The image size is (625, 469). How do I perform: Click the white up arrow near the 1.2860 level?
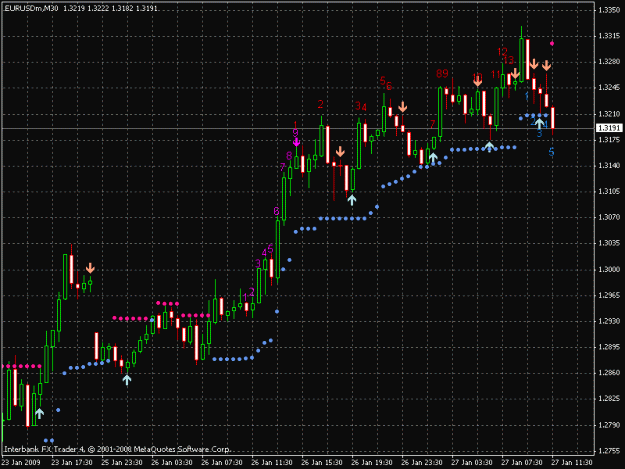click(127, 379)
